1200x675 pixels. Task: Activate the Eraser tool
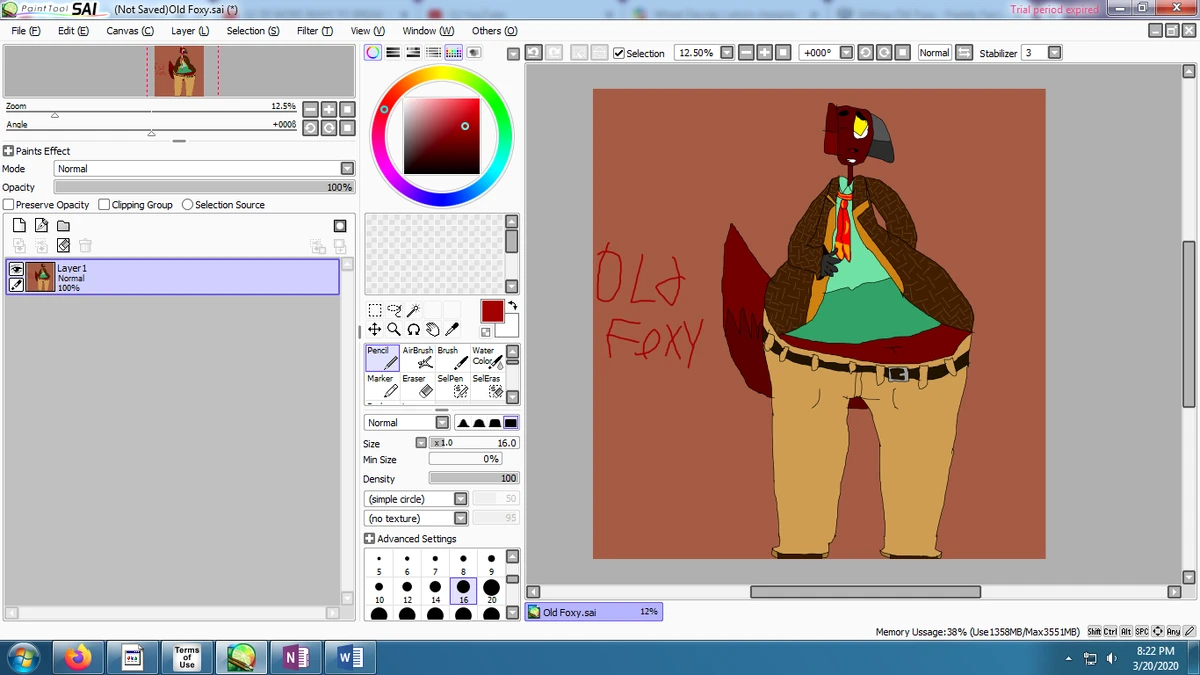point(418,385)
